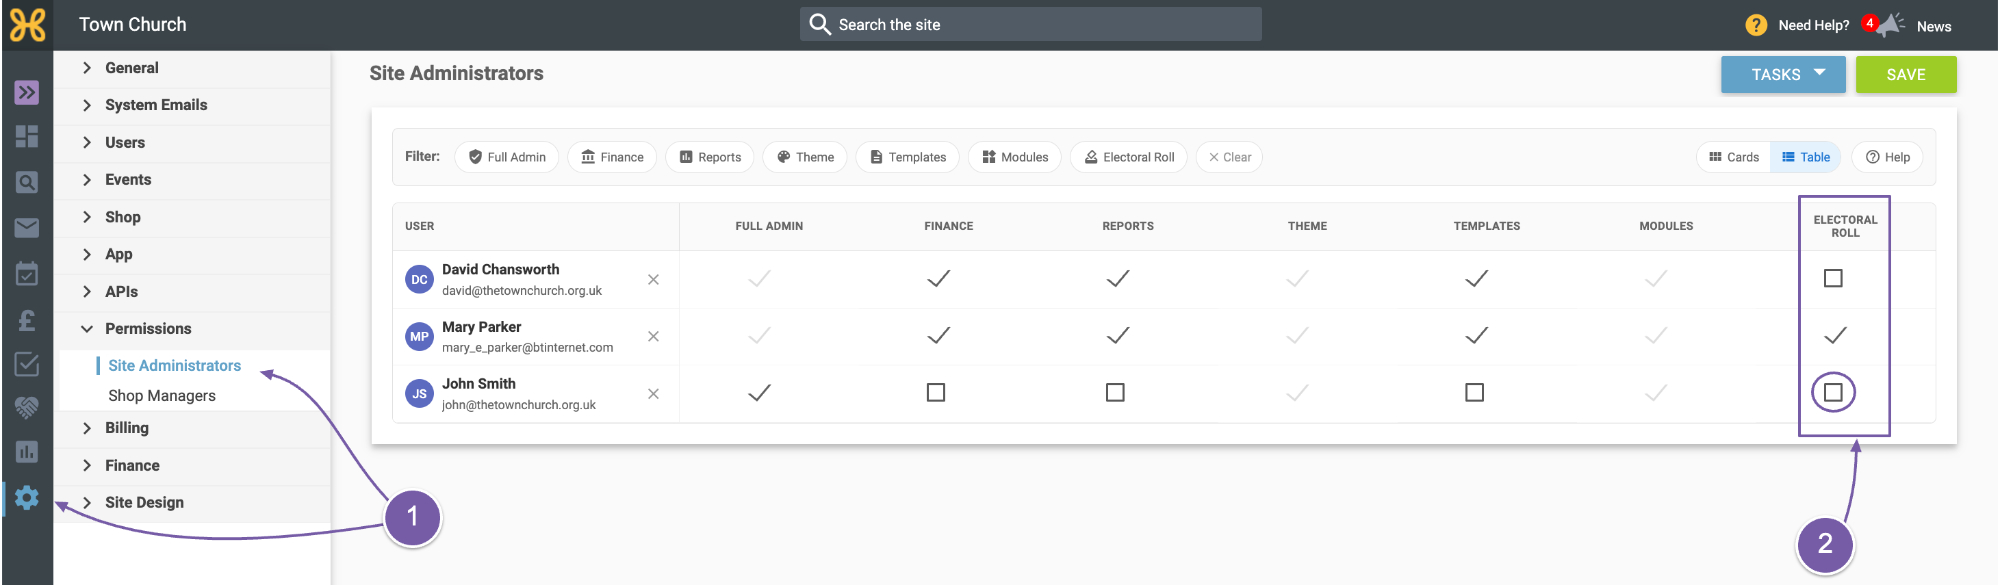Remove John Smith with the X icon
Image resolution: width=2000 pixels, height=585 pixels.
coord(653,394)
